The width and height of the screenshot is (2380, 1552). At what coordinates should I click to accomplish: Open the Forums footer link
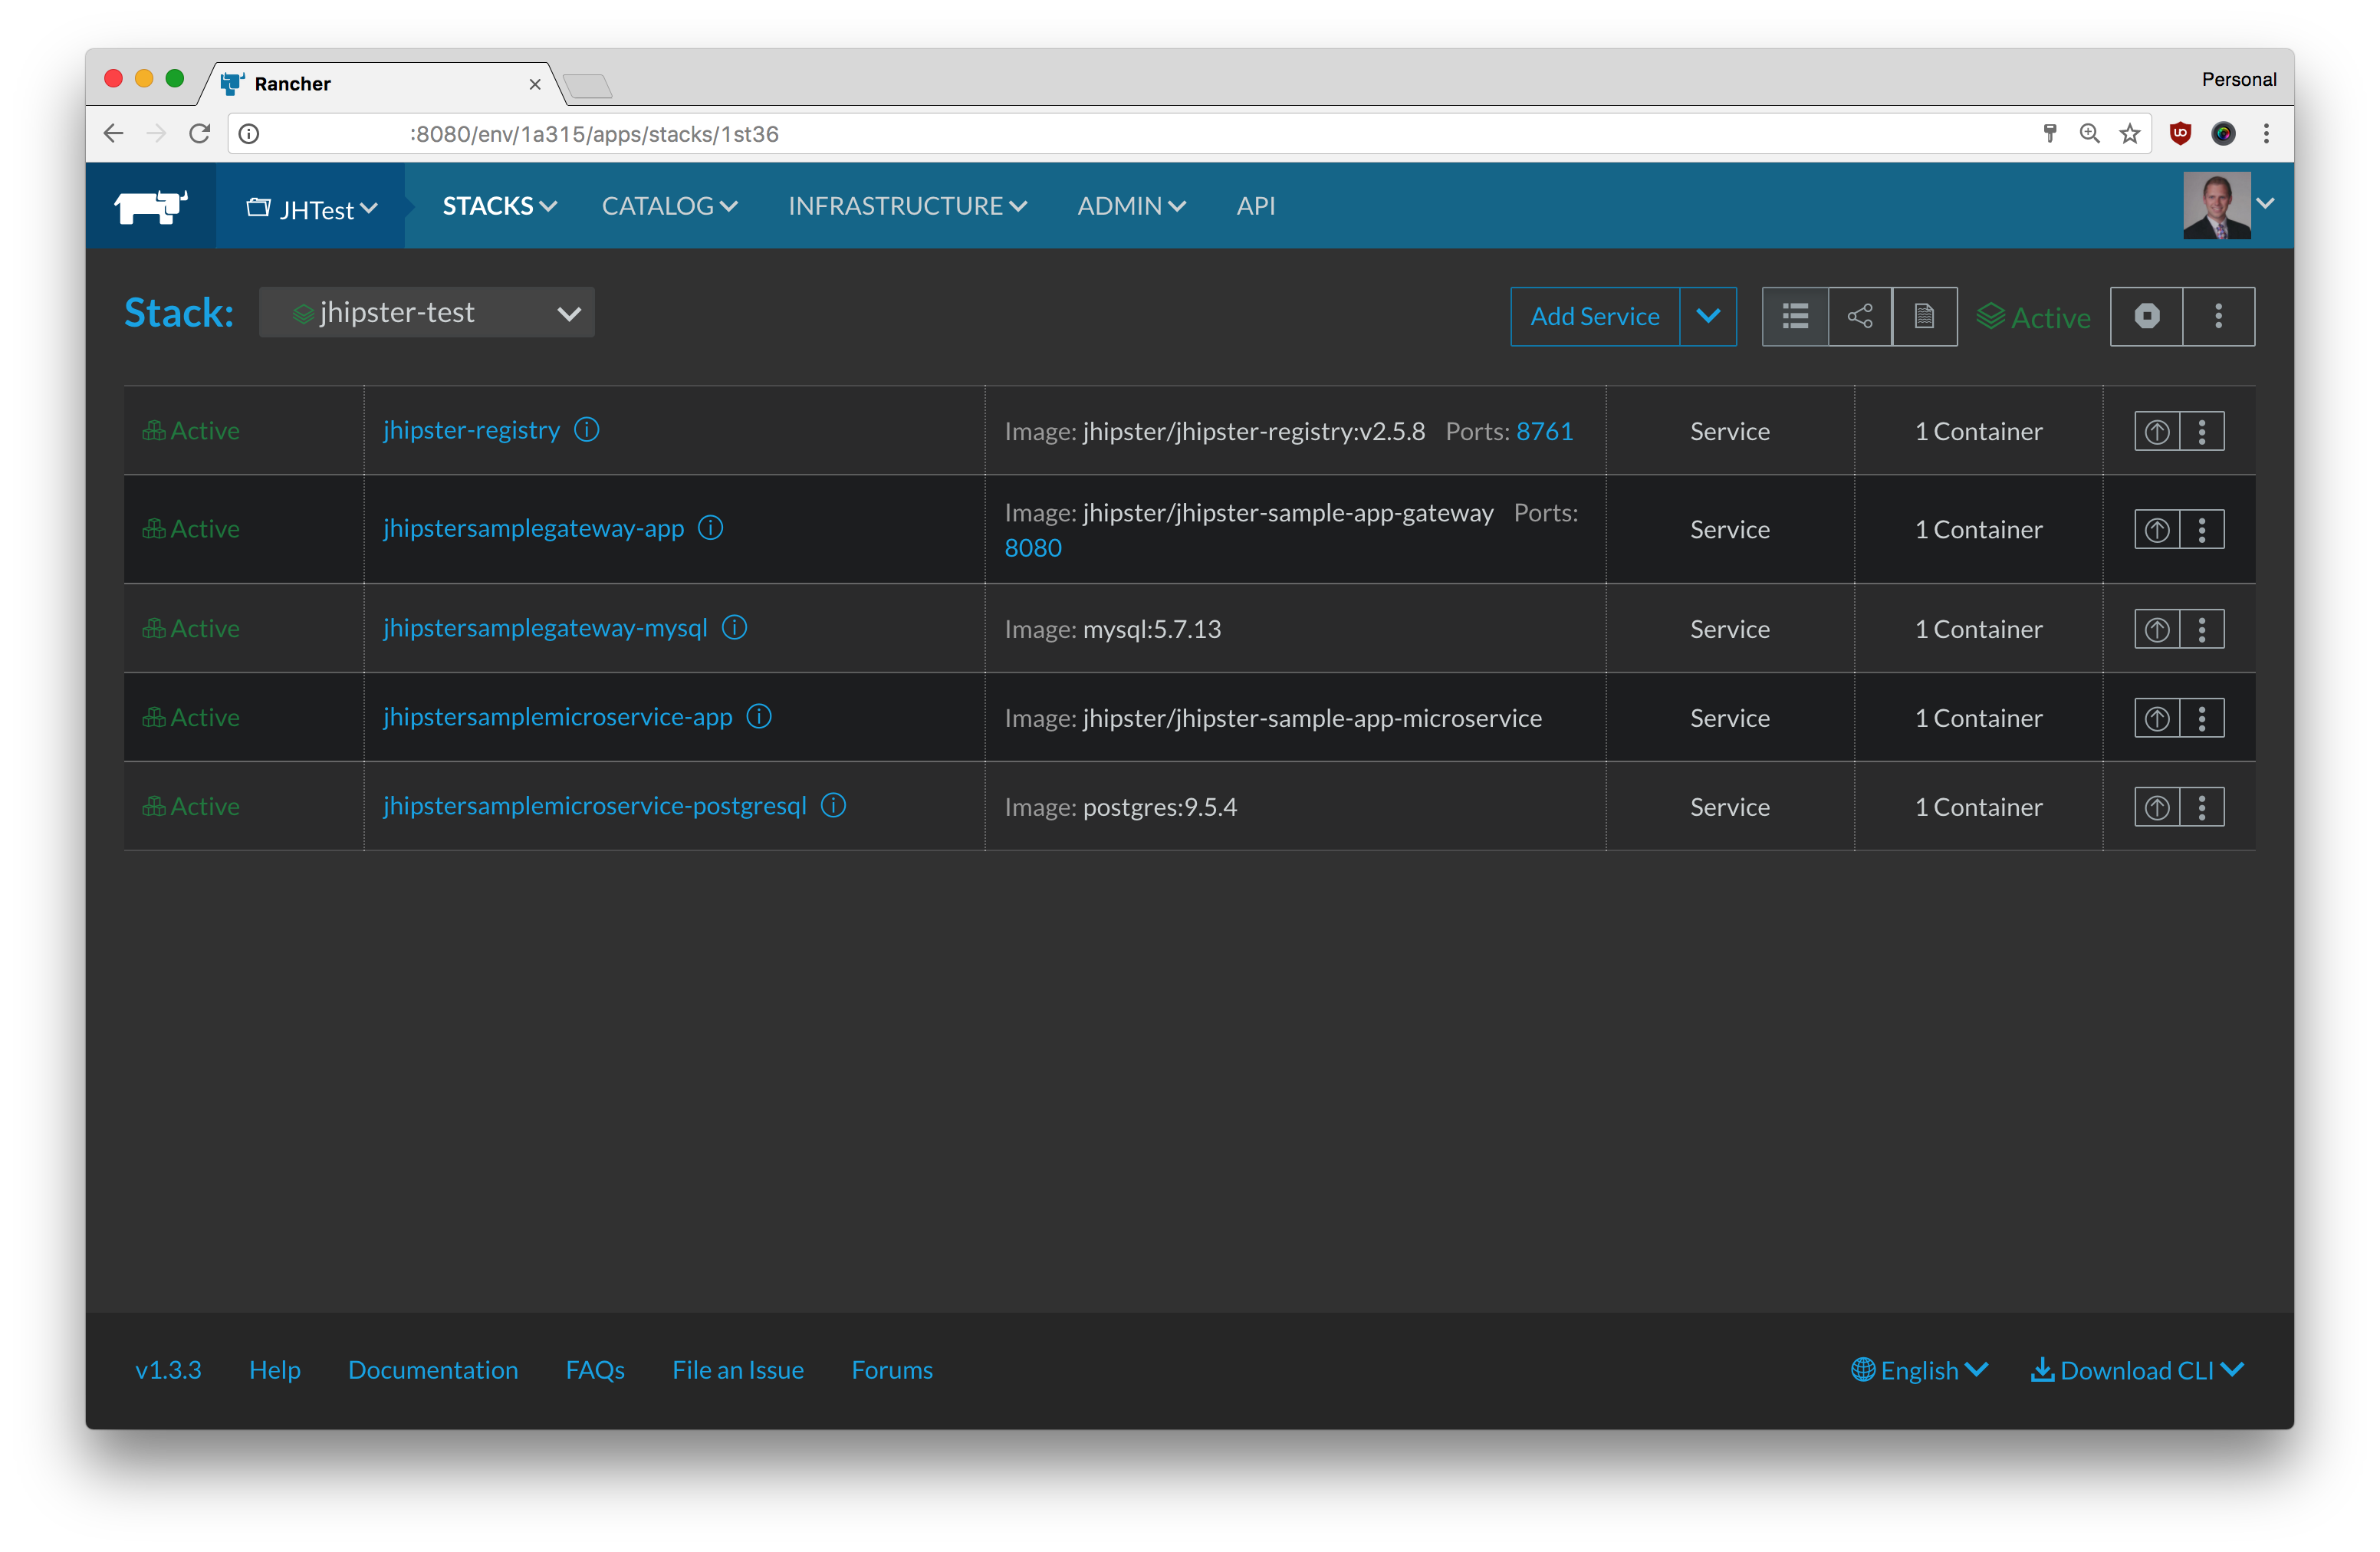[892, 1370]
